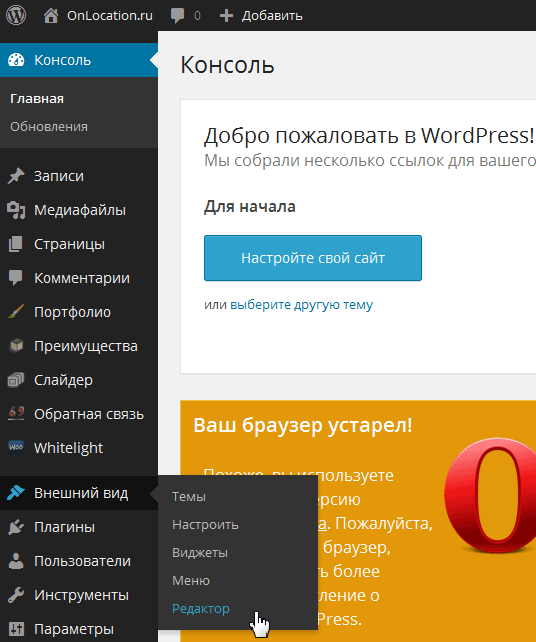This screenshot has height=642, width=536.
Task: Click the Параметры sliders icon
Action: tap(16, 628)
